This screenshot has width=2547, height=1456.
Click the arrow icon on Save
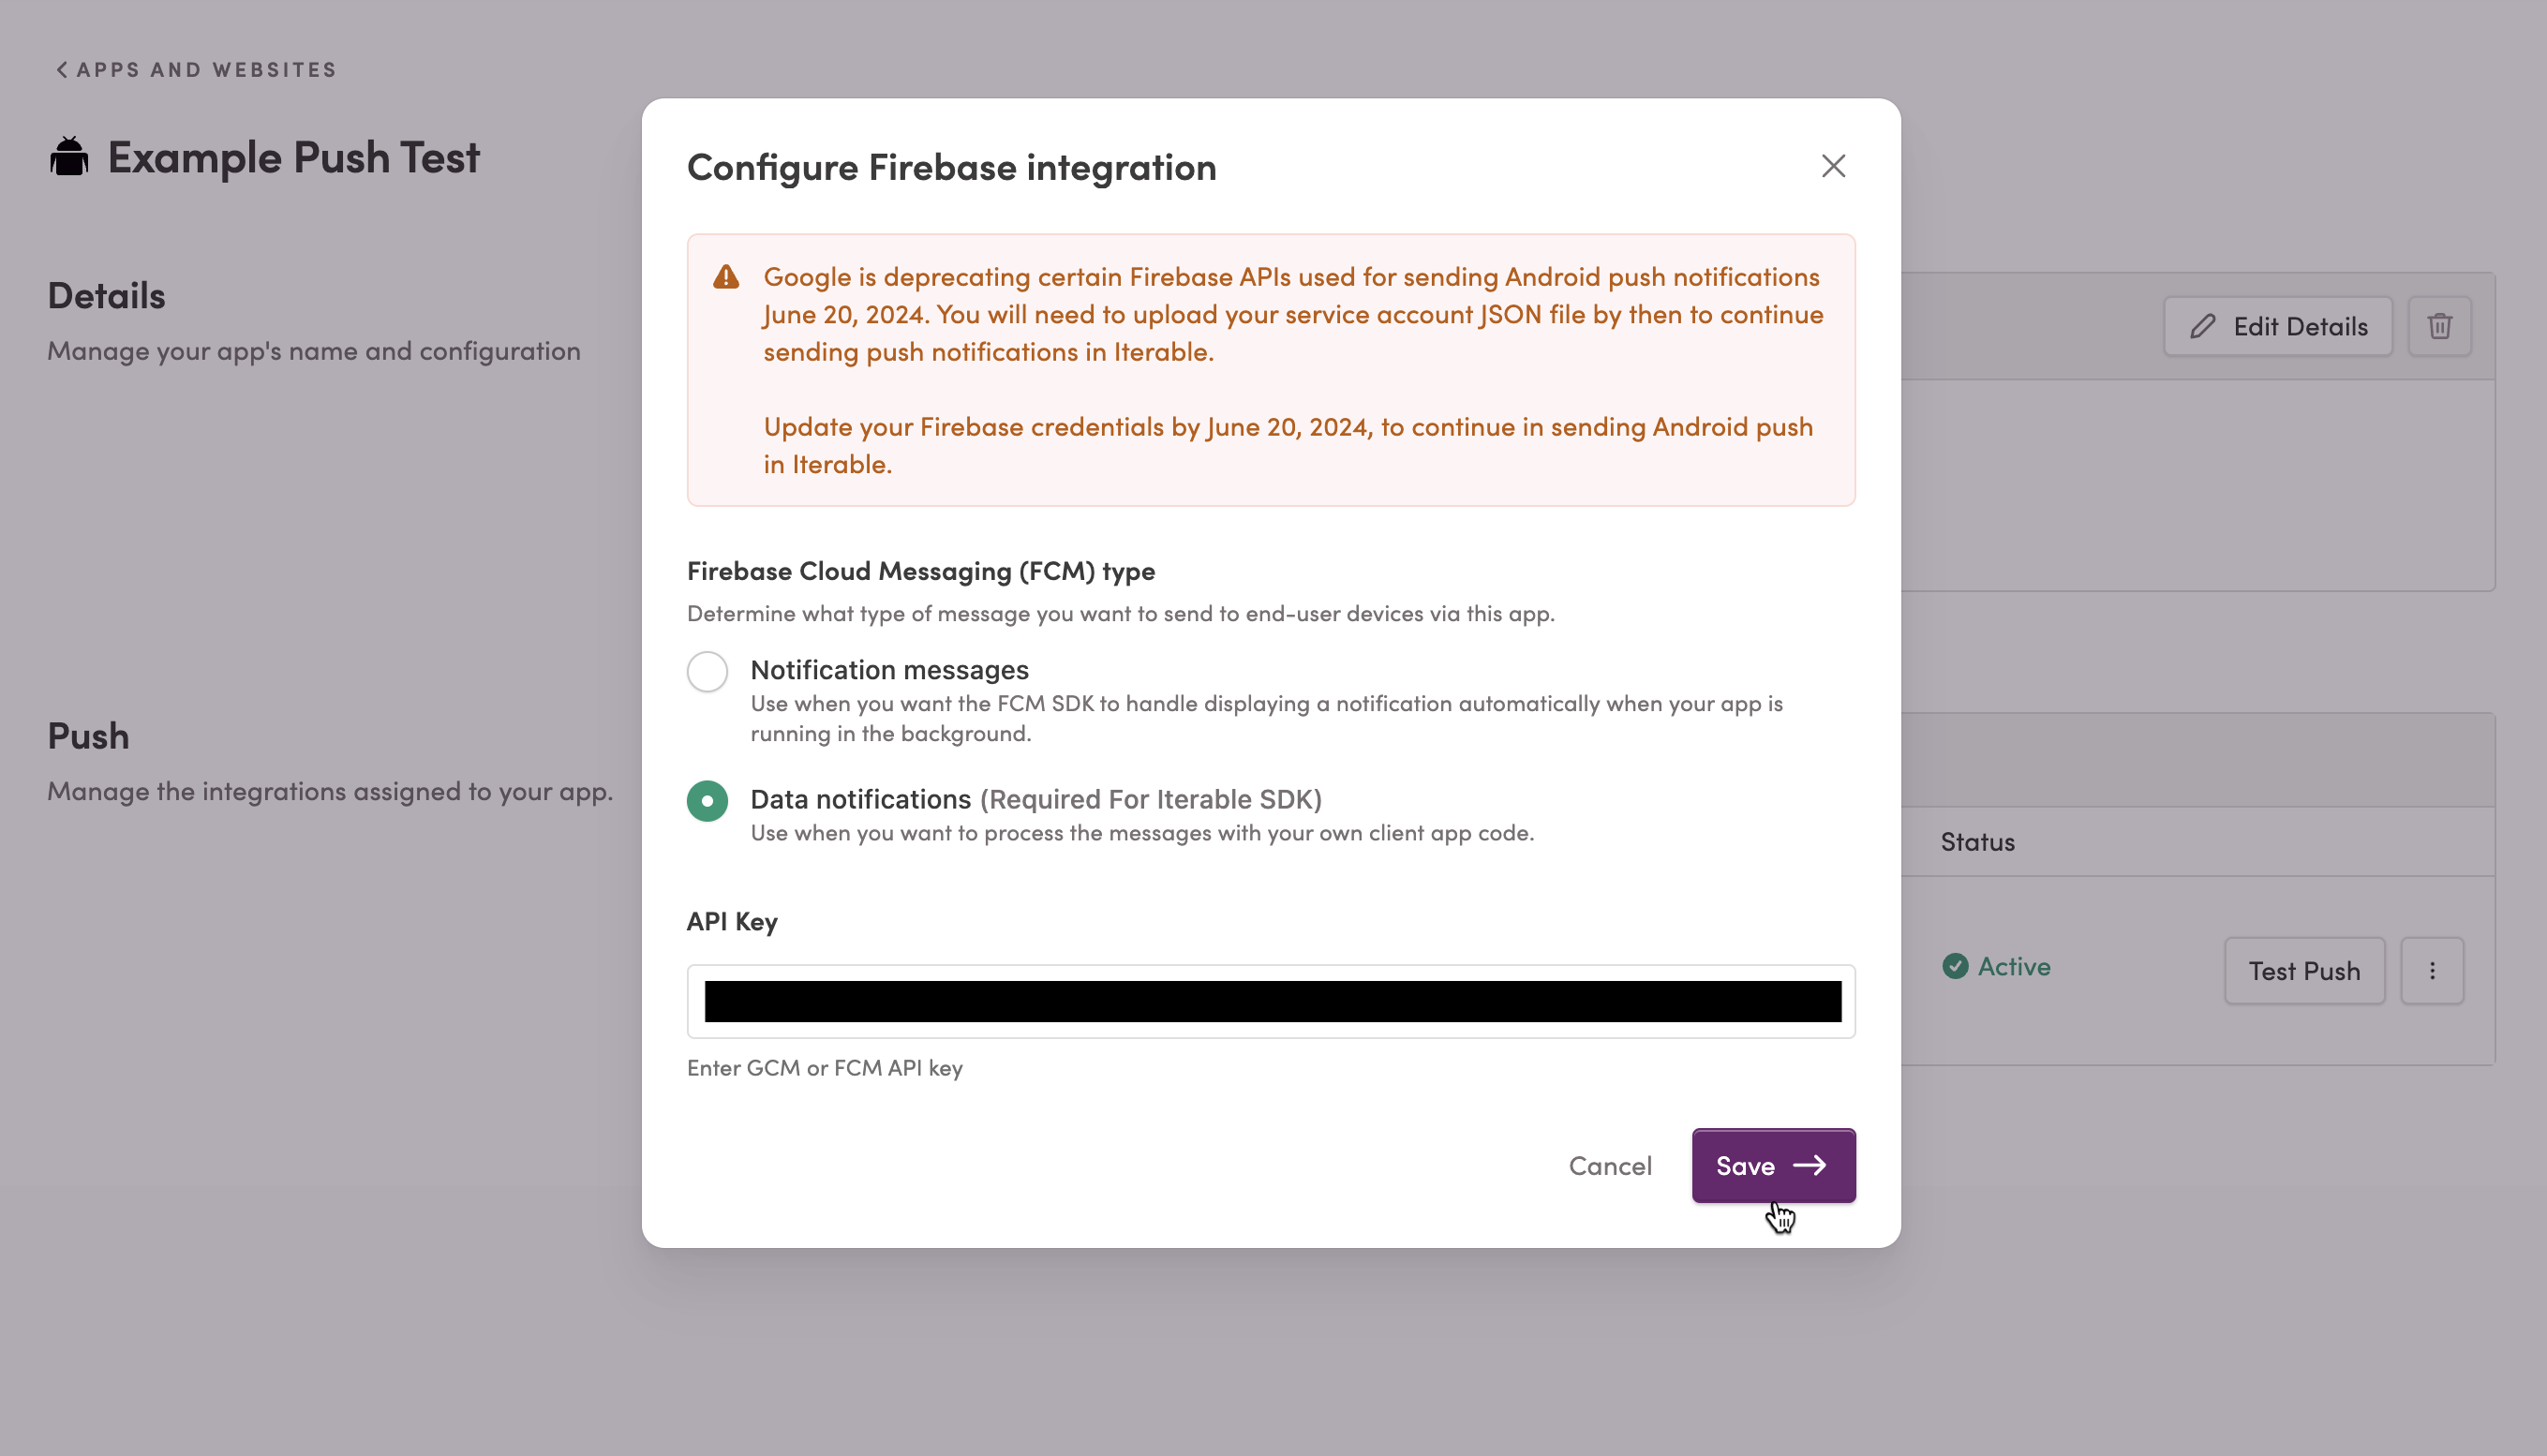[1809, 1165]
